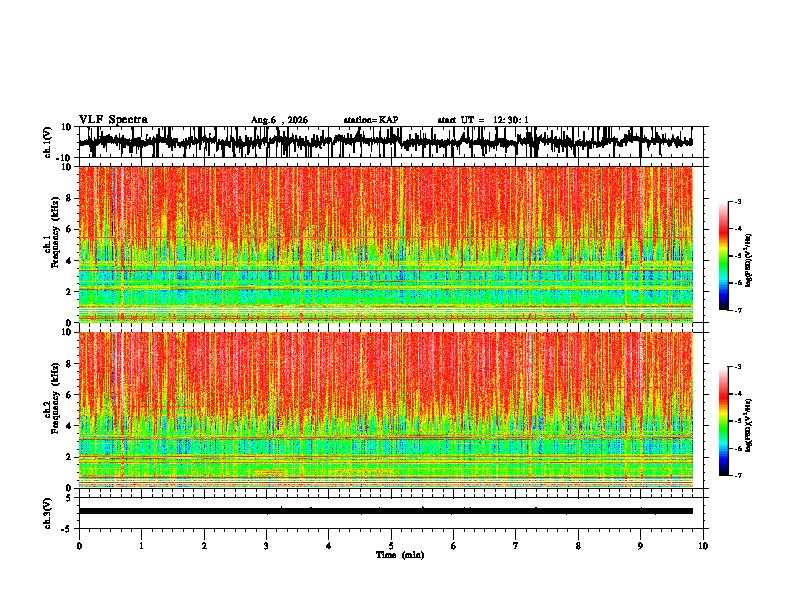Image resolution: width=792 pixels, height=612 pixels.
Task: Click the lower color scale bar
Action: (x=724, y=421)
